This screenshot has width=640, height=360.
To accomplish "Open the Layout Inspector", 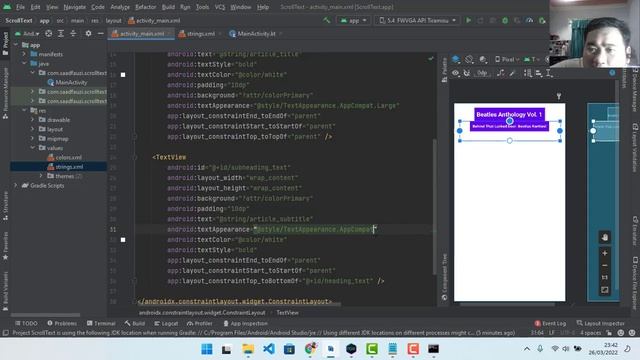I will coord(601,323).
